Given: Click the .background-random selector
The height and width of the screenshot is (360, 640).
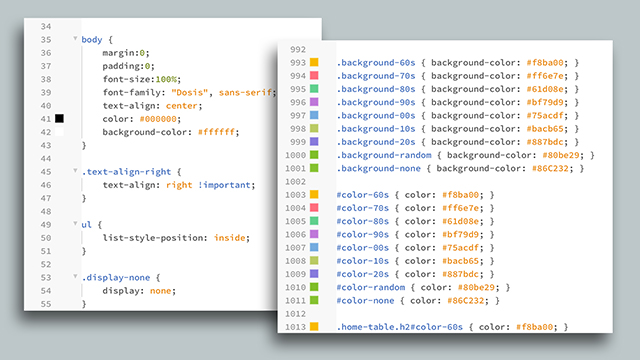Looking at the screenshot, I should (384, 155).
